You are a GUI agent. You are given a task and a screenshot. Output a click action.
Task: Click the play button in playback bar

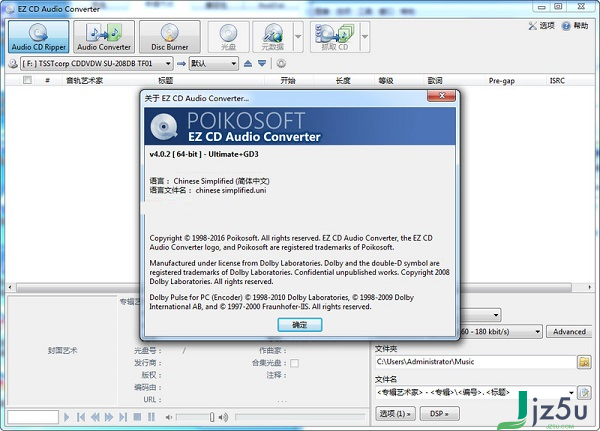click(x=67, y=417)
